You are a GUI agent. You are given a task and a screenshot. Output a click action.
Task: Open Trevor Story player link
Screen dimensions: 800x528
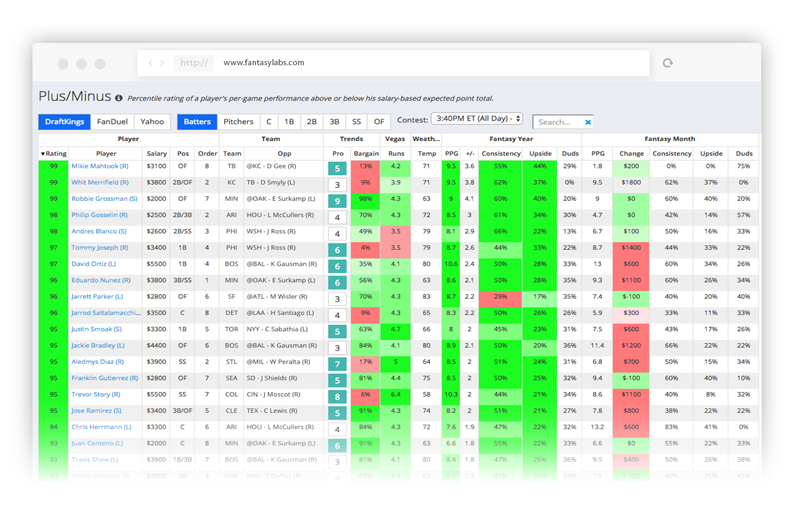click(x=95, y=395)
